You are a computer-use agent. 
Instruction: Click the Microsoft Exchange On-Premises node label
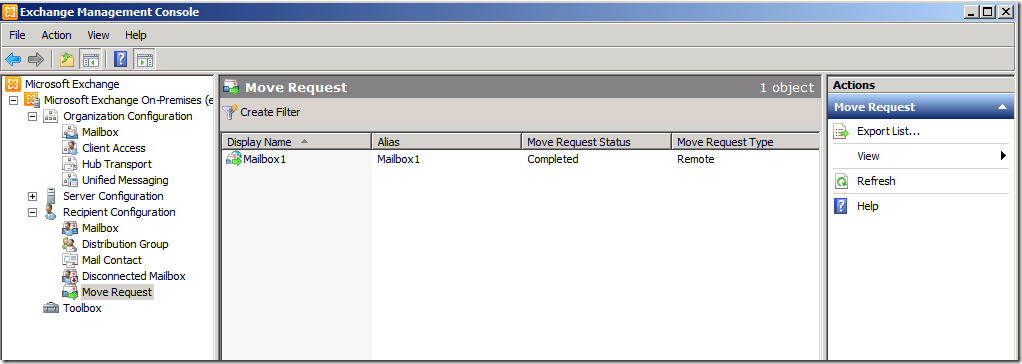coord(128,100)
